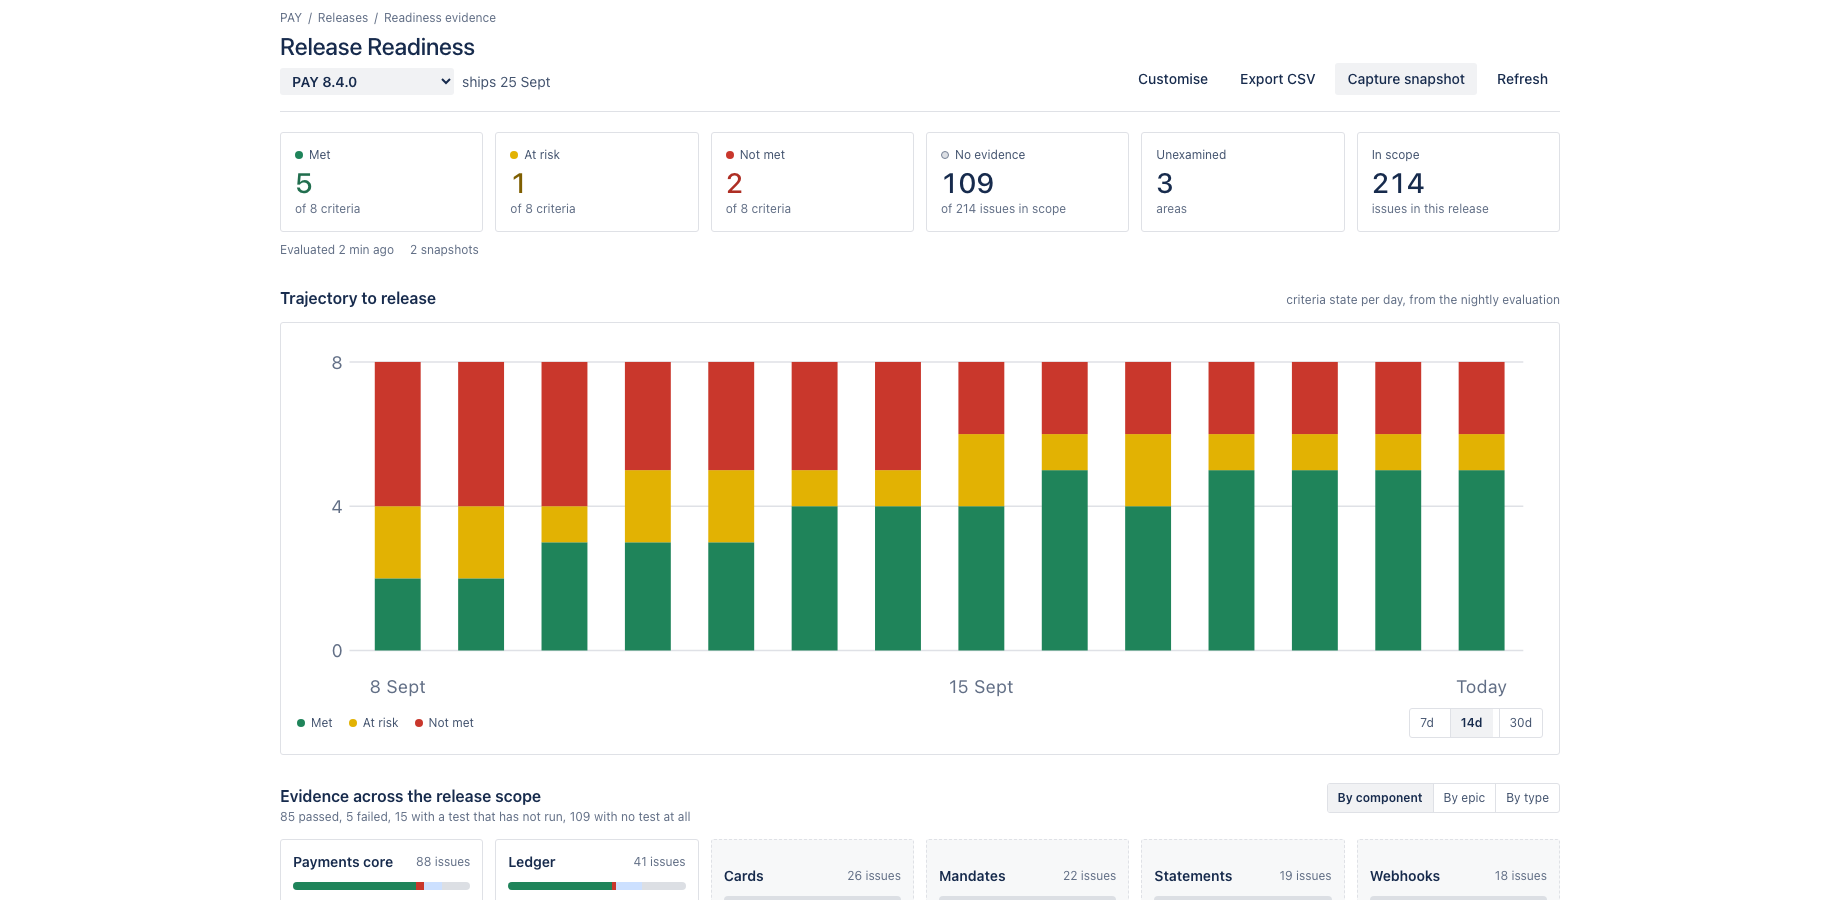Click the 8 Sept bar in the chart

tap(398, 506)
